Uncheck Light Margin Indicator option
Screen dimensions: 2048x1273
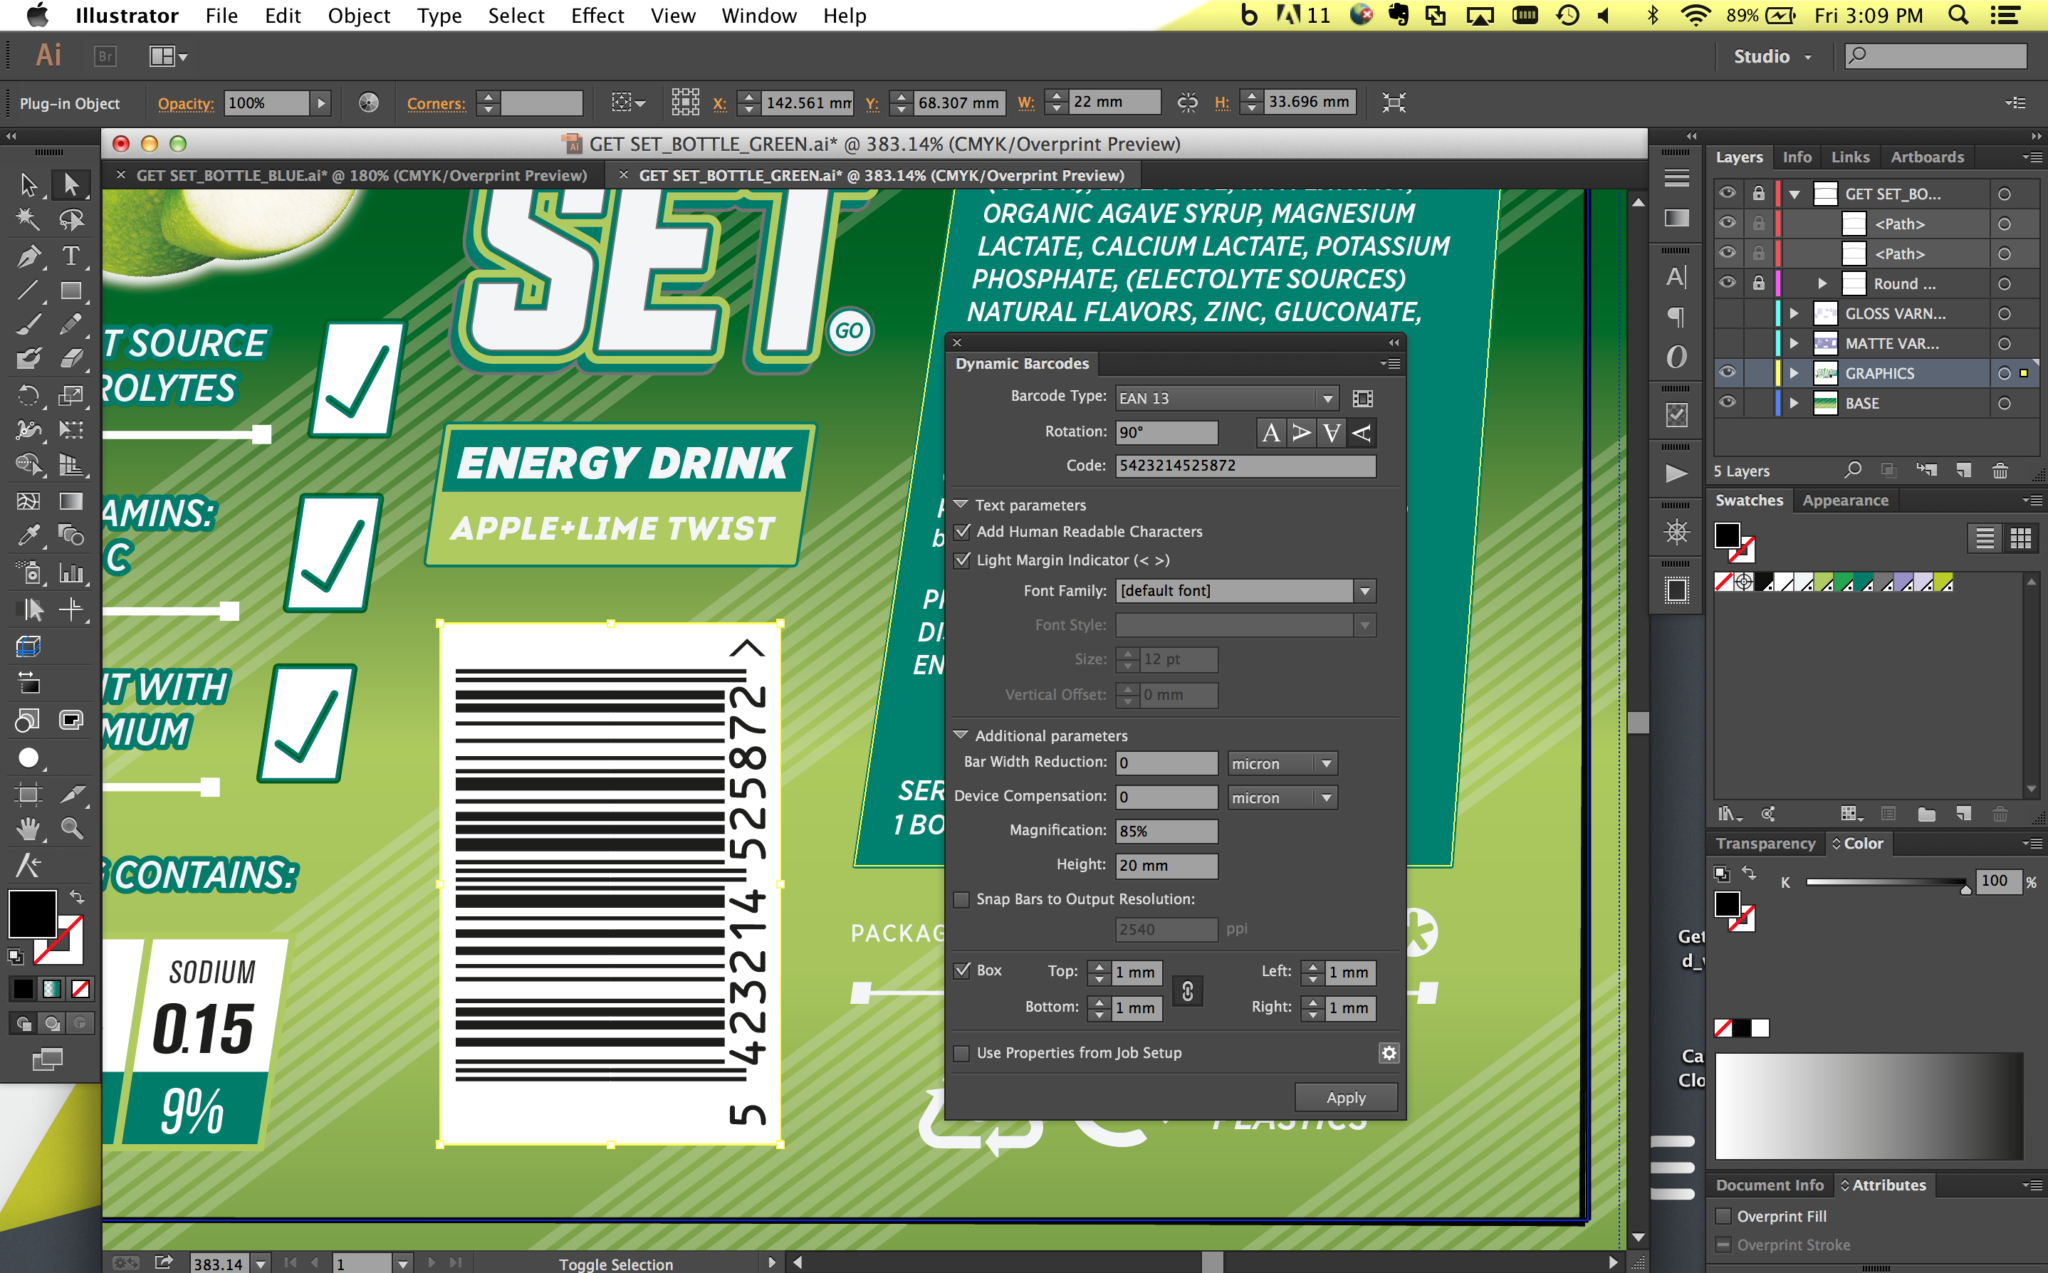pyautogui.click(x=962, y=561)
